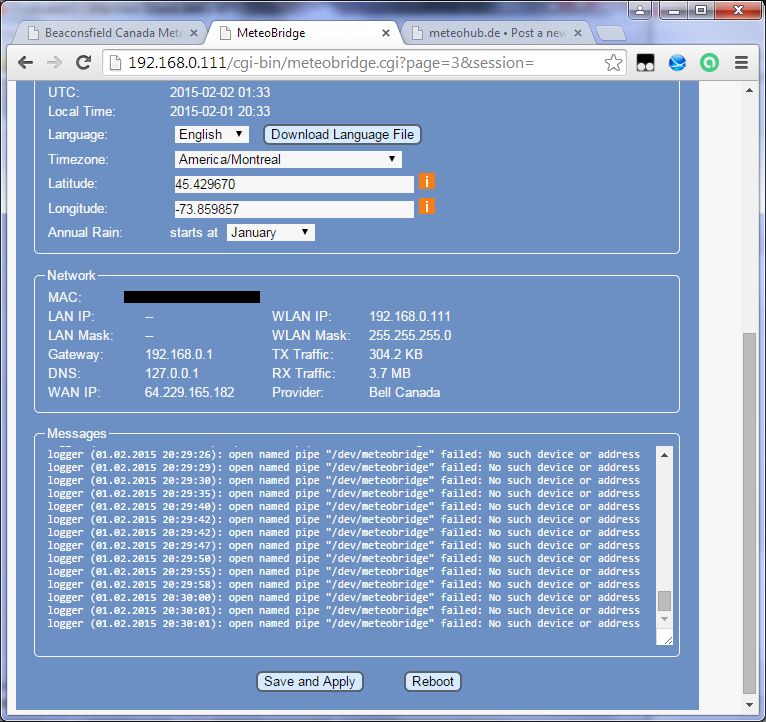Bookmark this page with the star icon

pos(613,63)
